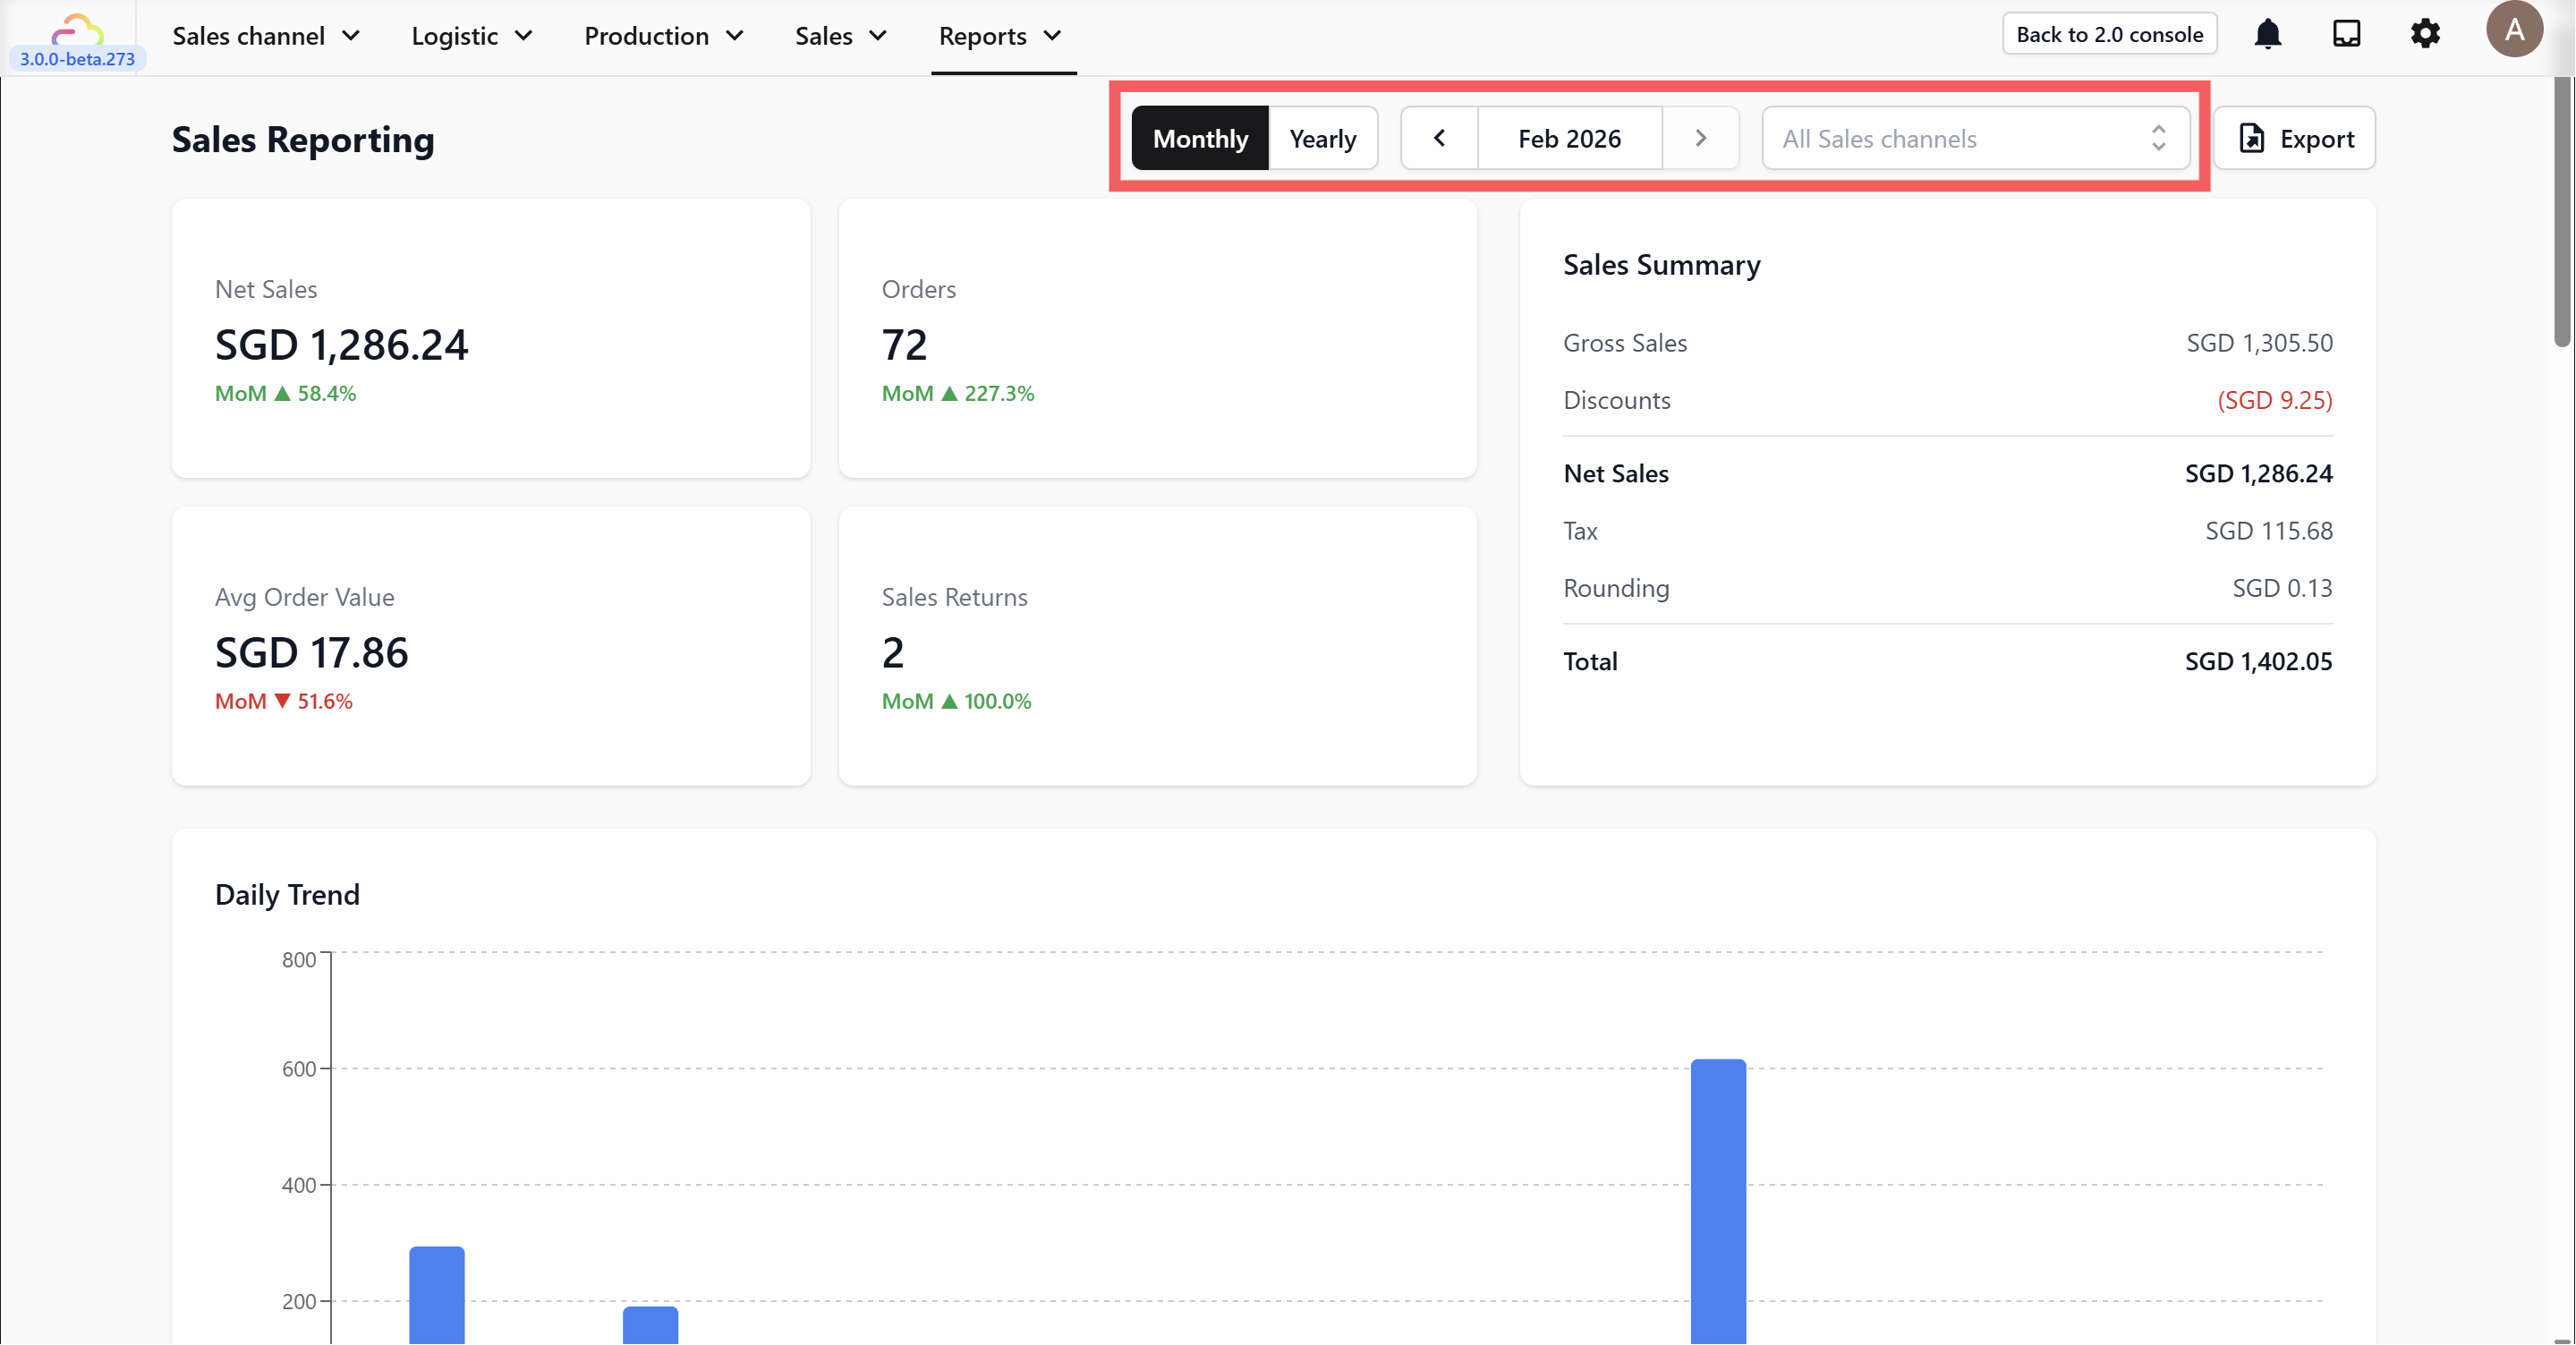Switch reporting period to Yearly
2576x1345 pixels.
coord(1322,138)
